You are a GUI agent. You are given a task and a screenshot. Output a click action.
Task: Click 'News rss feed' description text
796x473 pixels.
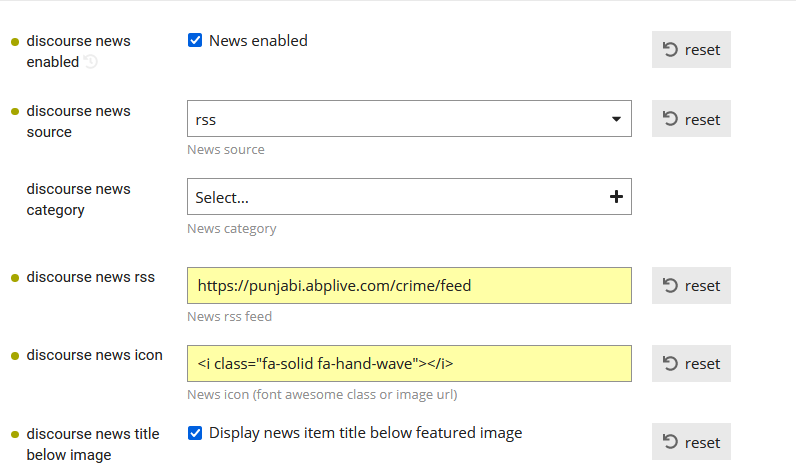coord(229,316)
